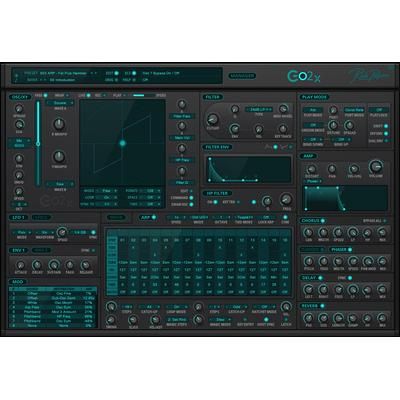Adjust the play mode Detune knob
This screenshot has width=400, height=400.
point(333,125)
